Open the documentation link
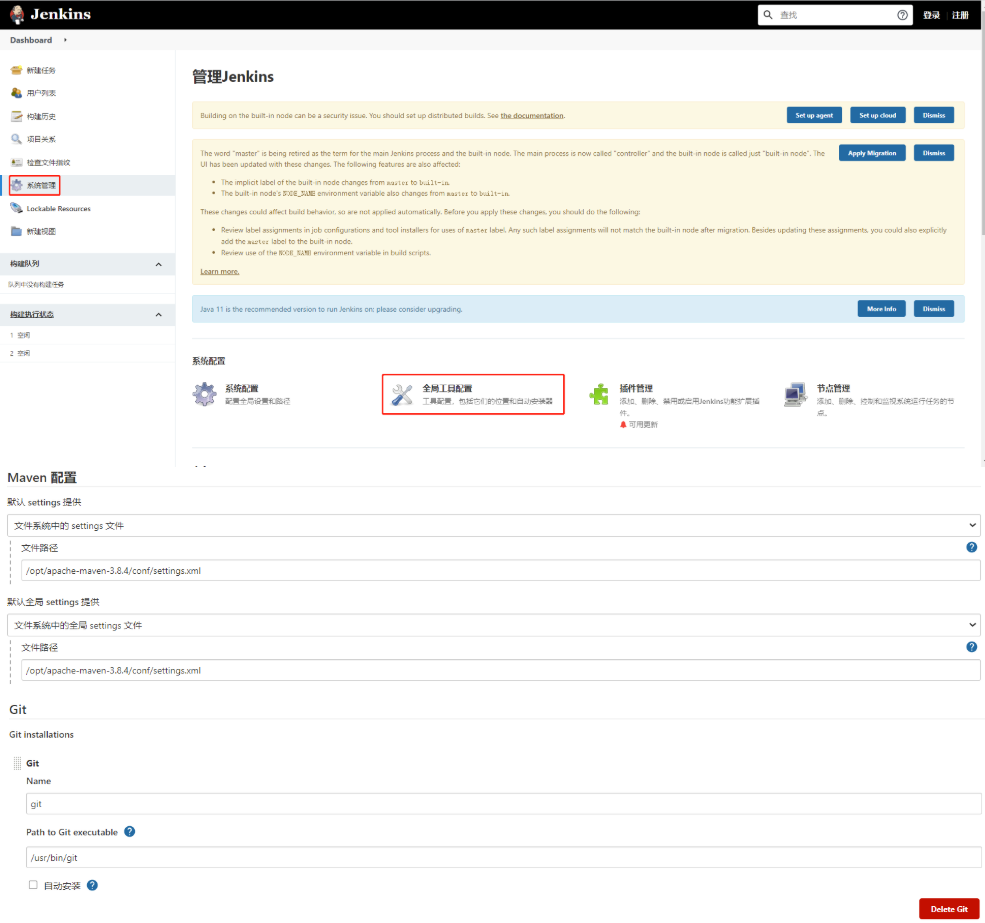The height and width of the screenshot is (923, 985). (532, 116)
